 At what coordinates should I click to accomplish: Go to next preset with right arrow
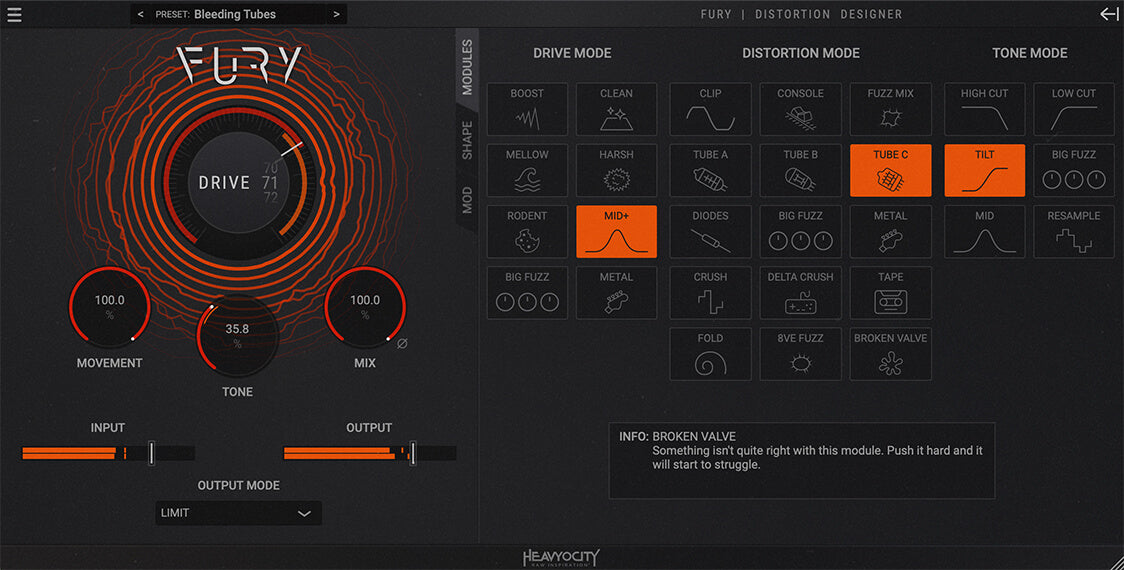pos(336,14)
